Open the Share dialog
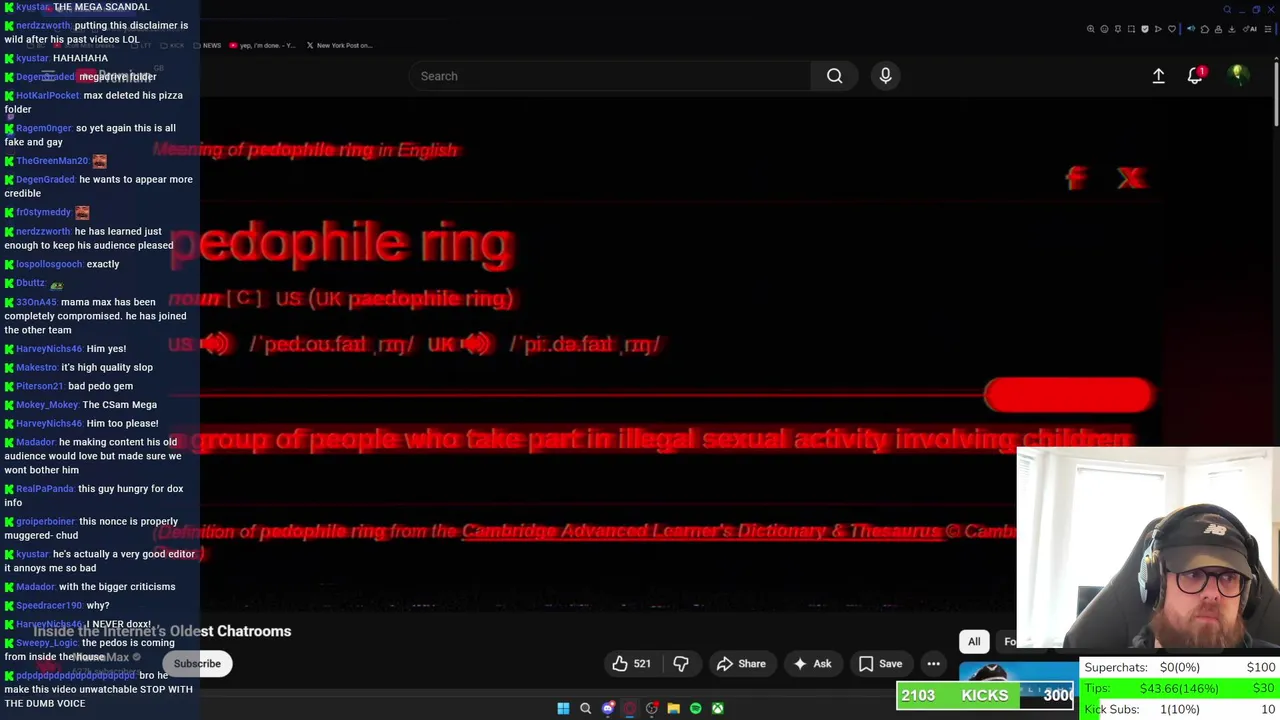Screen dimensions: 1280x720 click(x=741, y=664)
